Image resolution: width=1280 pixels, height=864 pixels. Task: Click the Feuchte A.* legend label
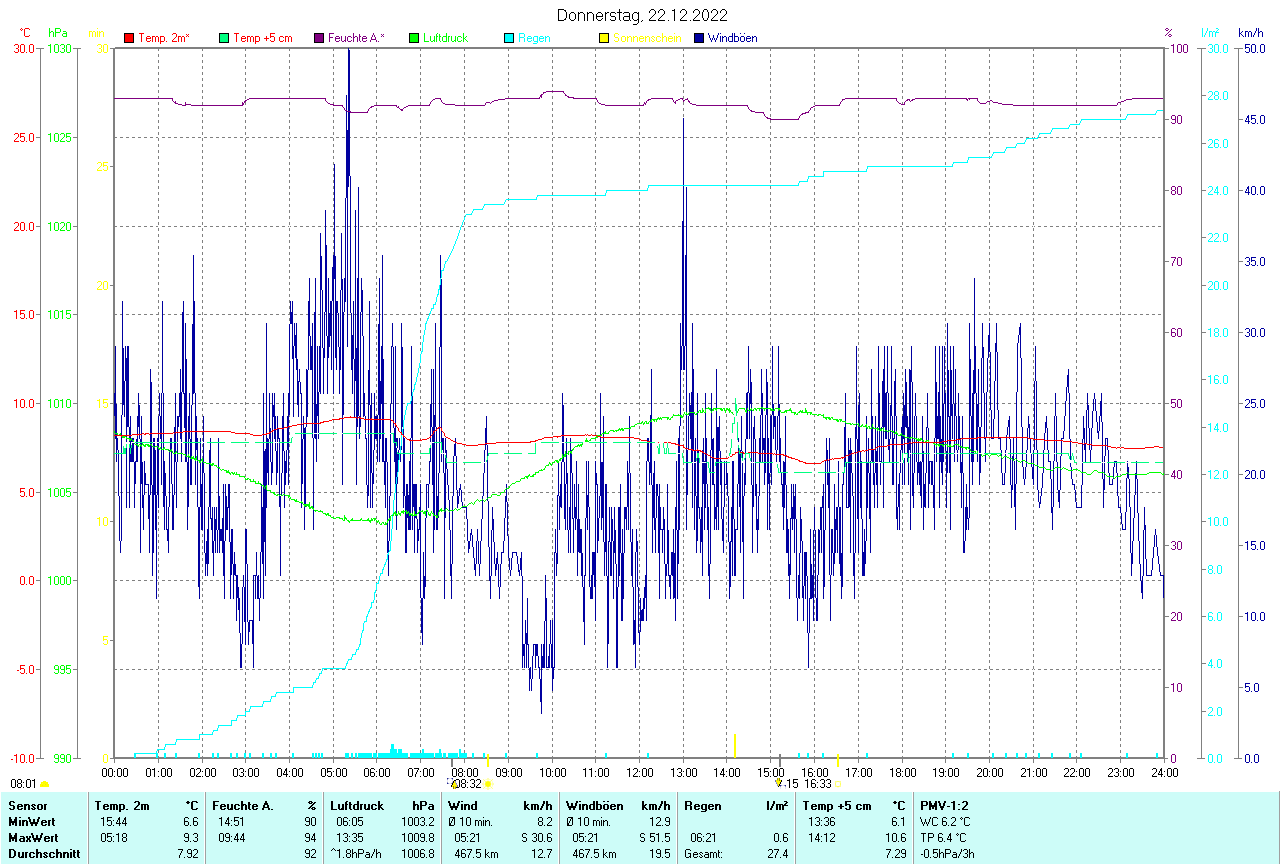point(357,38)
